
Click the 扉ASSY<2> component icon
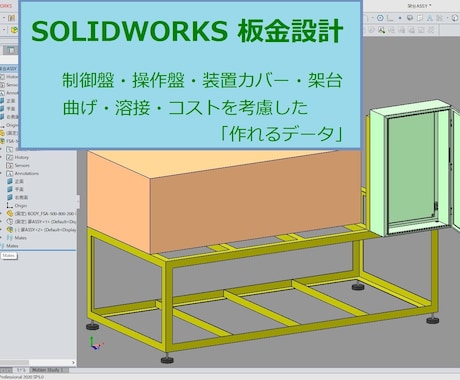coord(10,230)
